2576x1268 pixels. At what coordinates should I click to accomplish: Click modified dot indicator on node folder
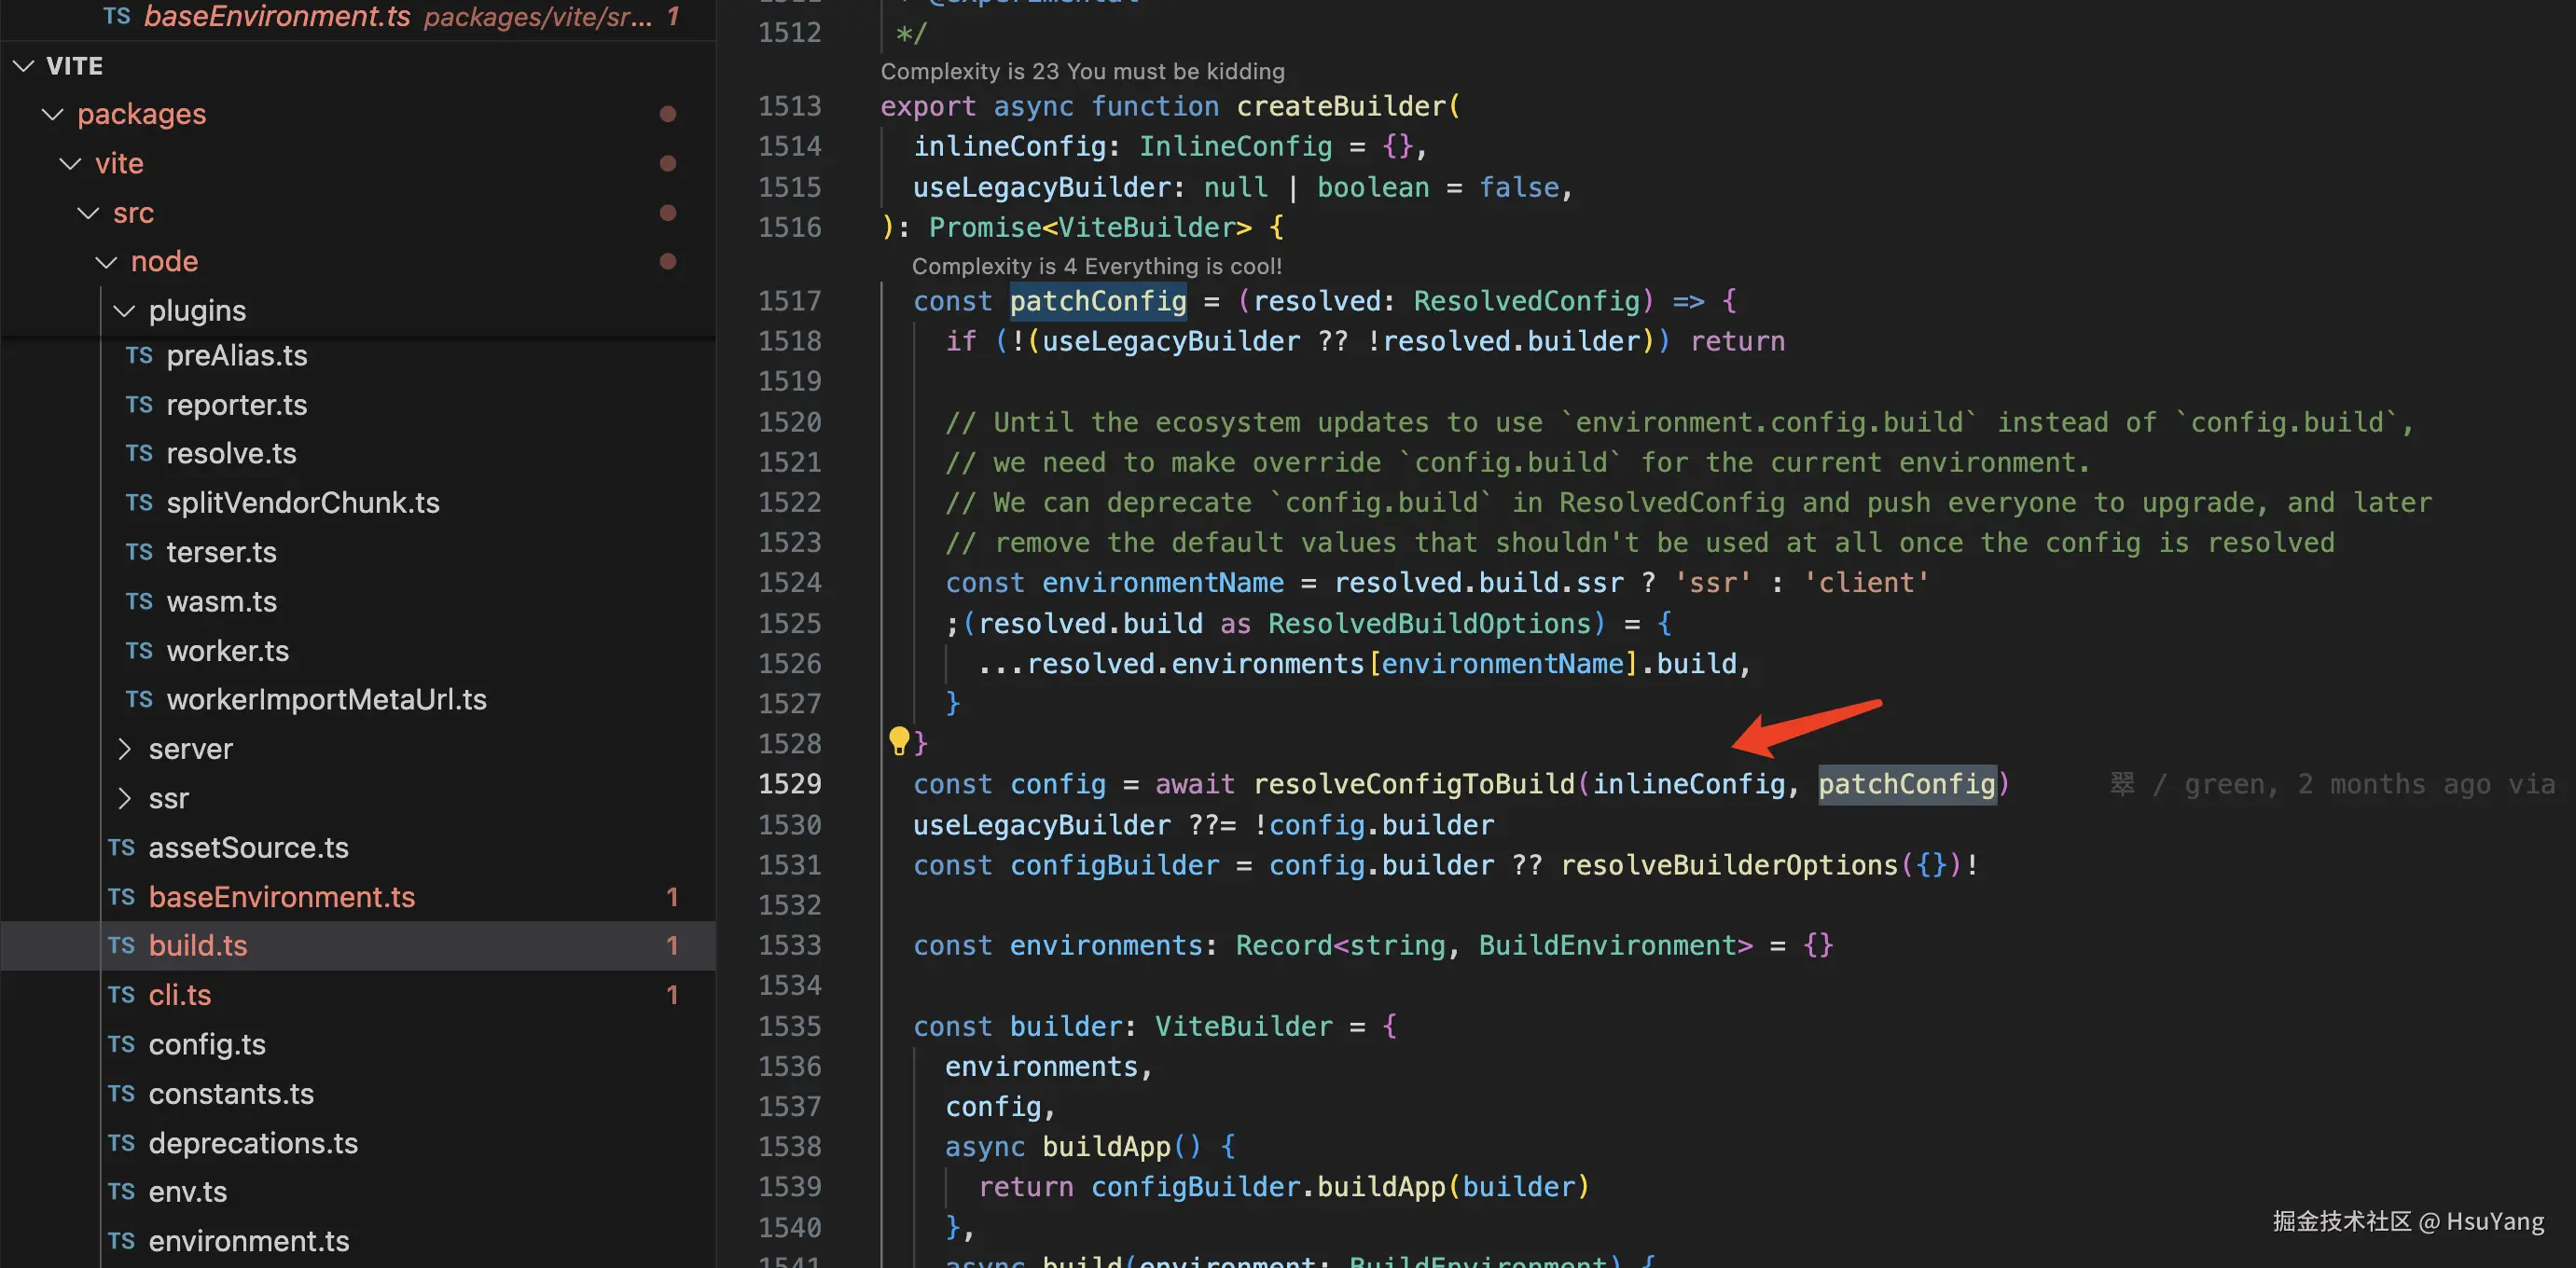(x=668, y=261)
